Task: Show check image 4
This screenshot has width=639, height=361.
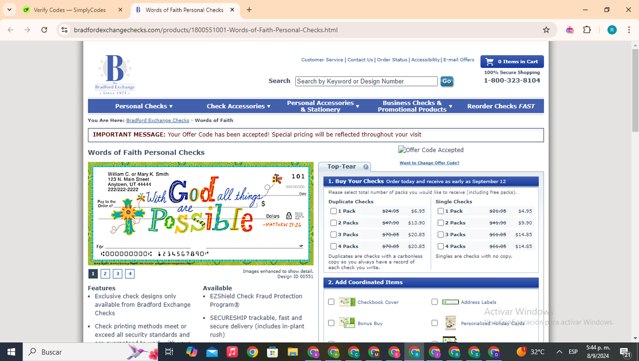Action: coord(130,274)
